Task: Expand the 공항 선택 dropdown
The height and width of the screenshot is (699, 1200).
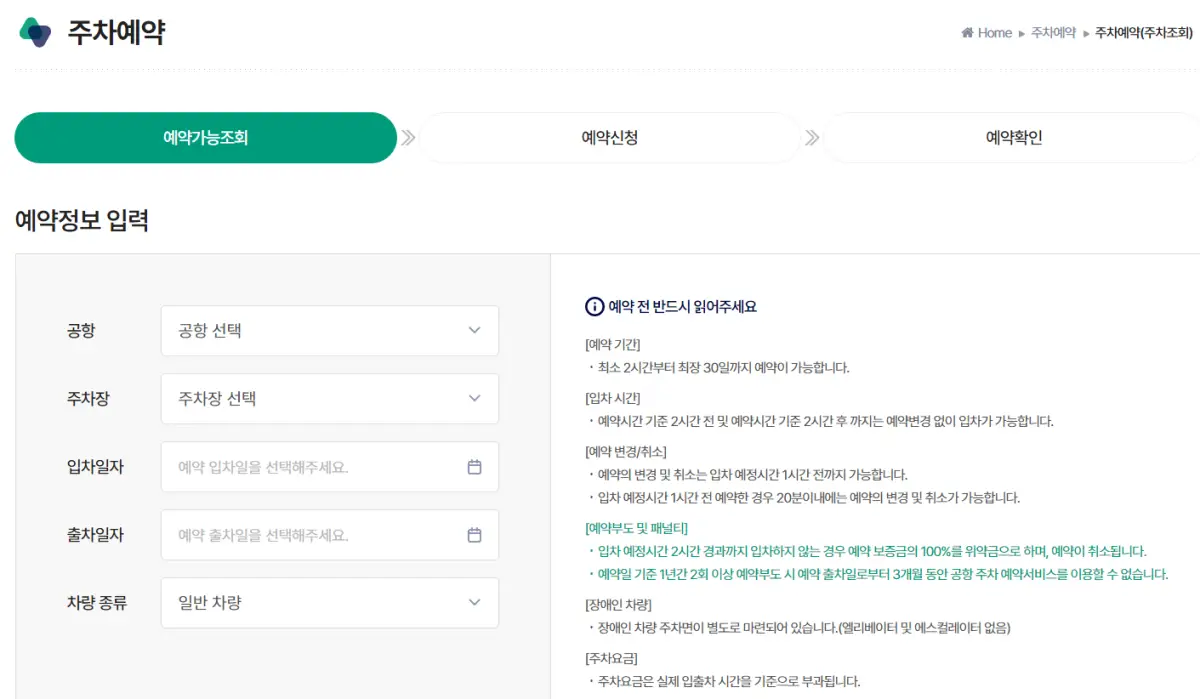Action: pos(330,331)
